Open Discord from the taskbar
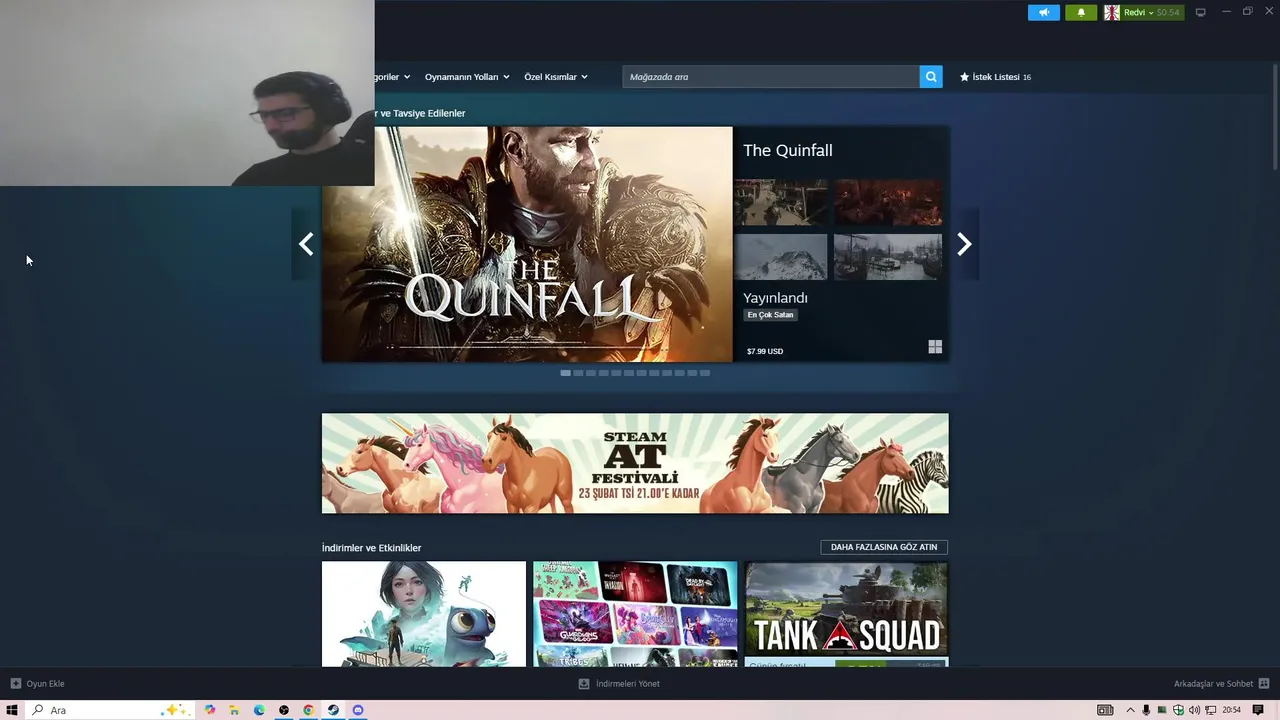 (x=358, y=710)
